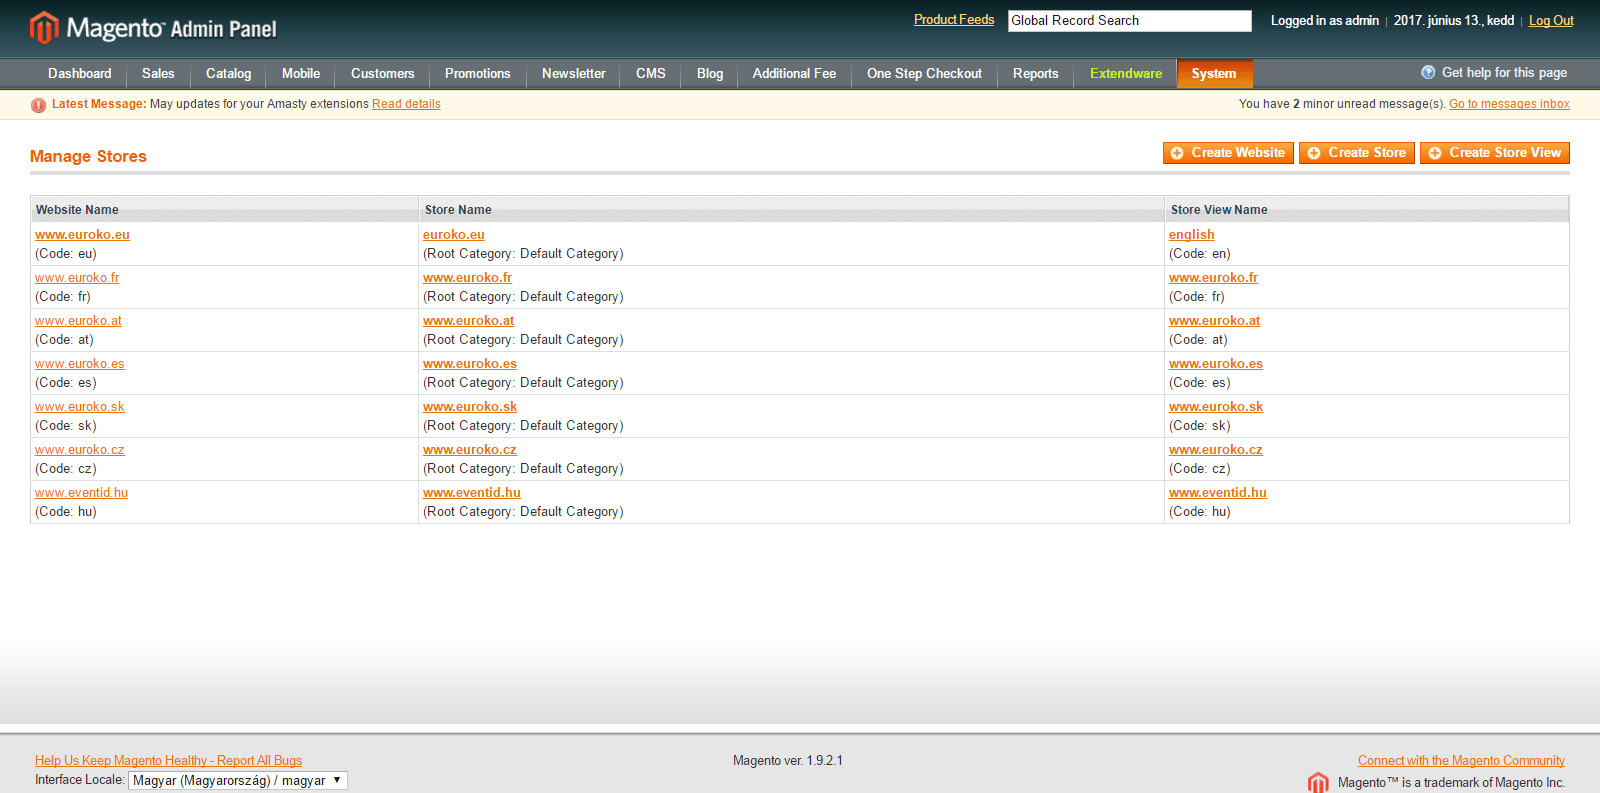Click the Store Name column header
Viewport: 1600px width, 793px height.
pos(791,209)
